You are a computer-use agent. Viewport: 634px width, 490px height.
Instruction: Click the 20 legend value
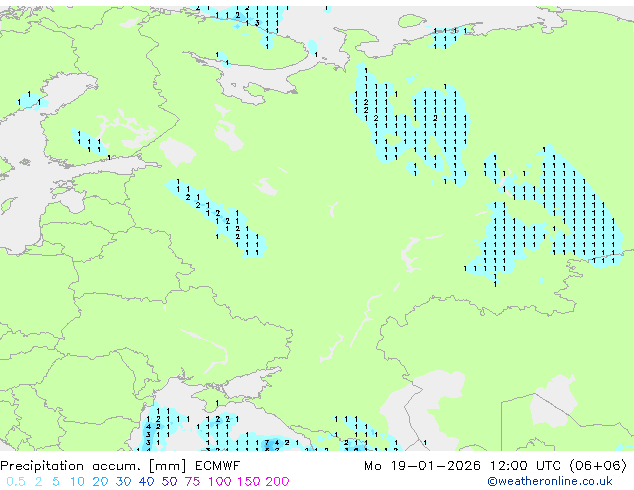point(100,482)
